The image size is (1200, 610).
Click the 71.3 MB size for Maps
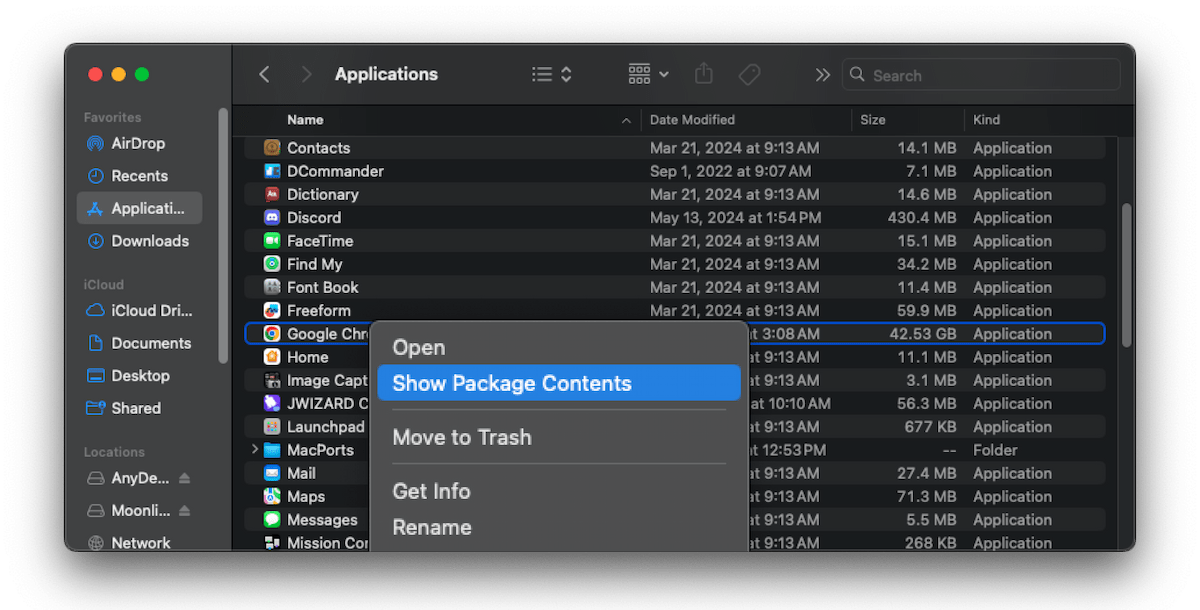pyautogui.click(x=926, y=496)
